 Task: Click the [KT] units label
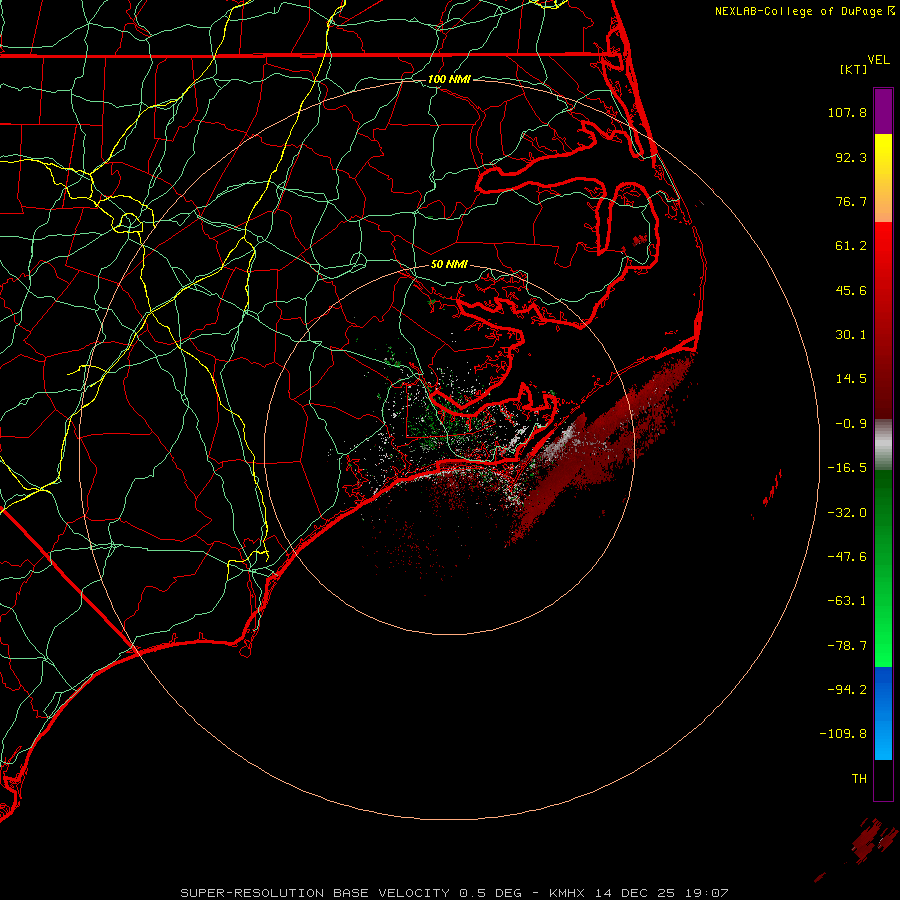[854, 69]
